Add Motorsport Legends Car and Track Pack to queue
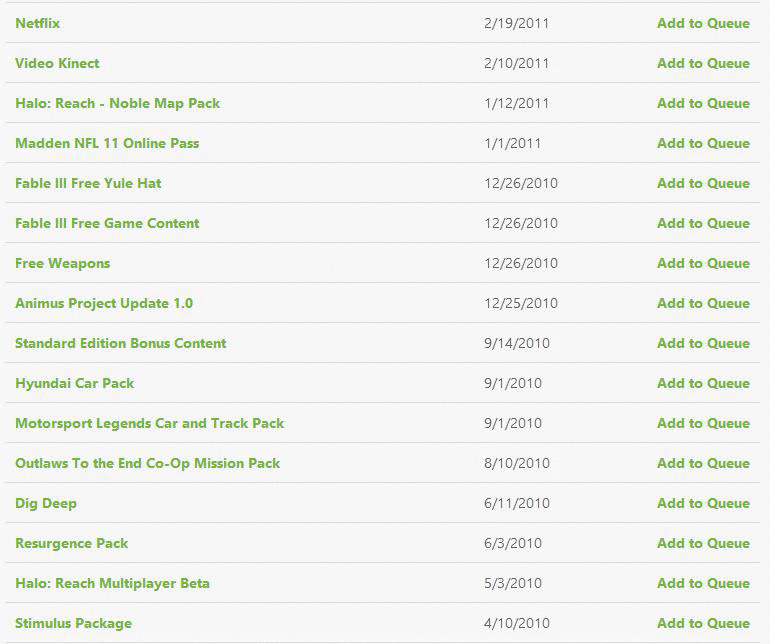The width and height of the screenshot is (770, 644). [703, 423]
